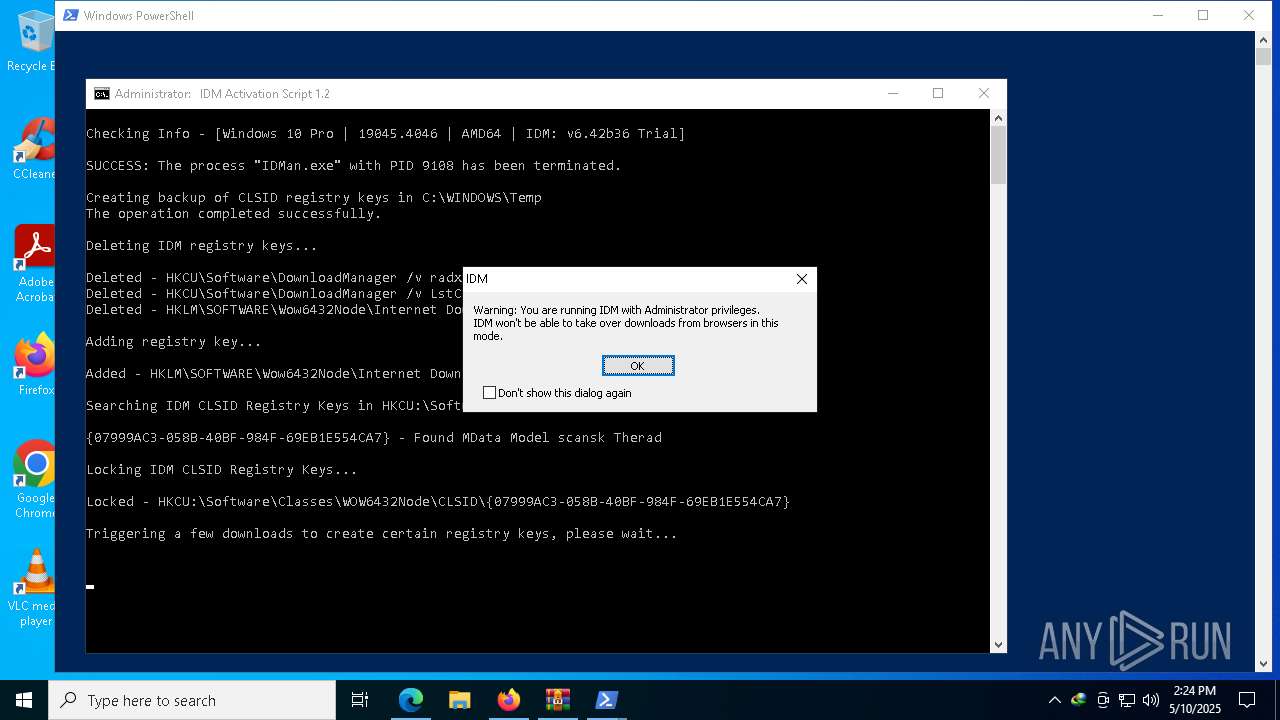1280x720 pixels.
Task: Open Task View from the taskbar
Action: click(x=360, y=700)
